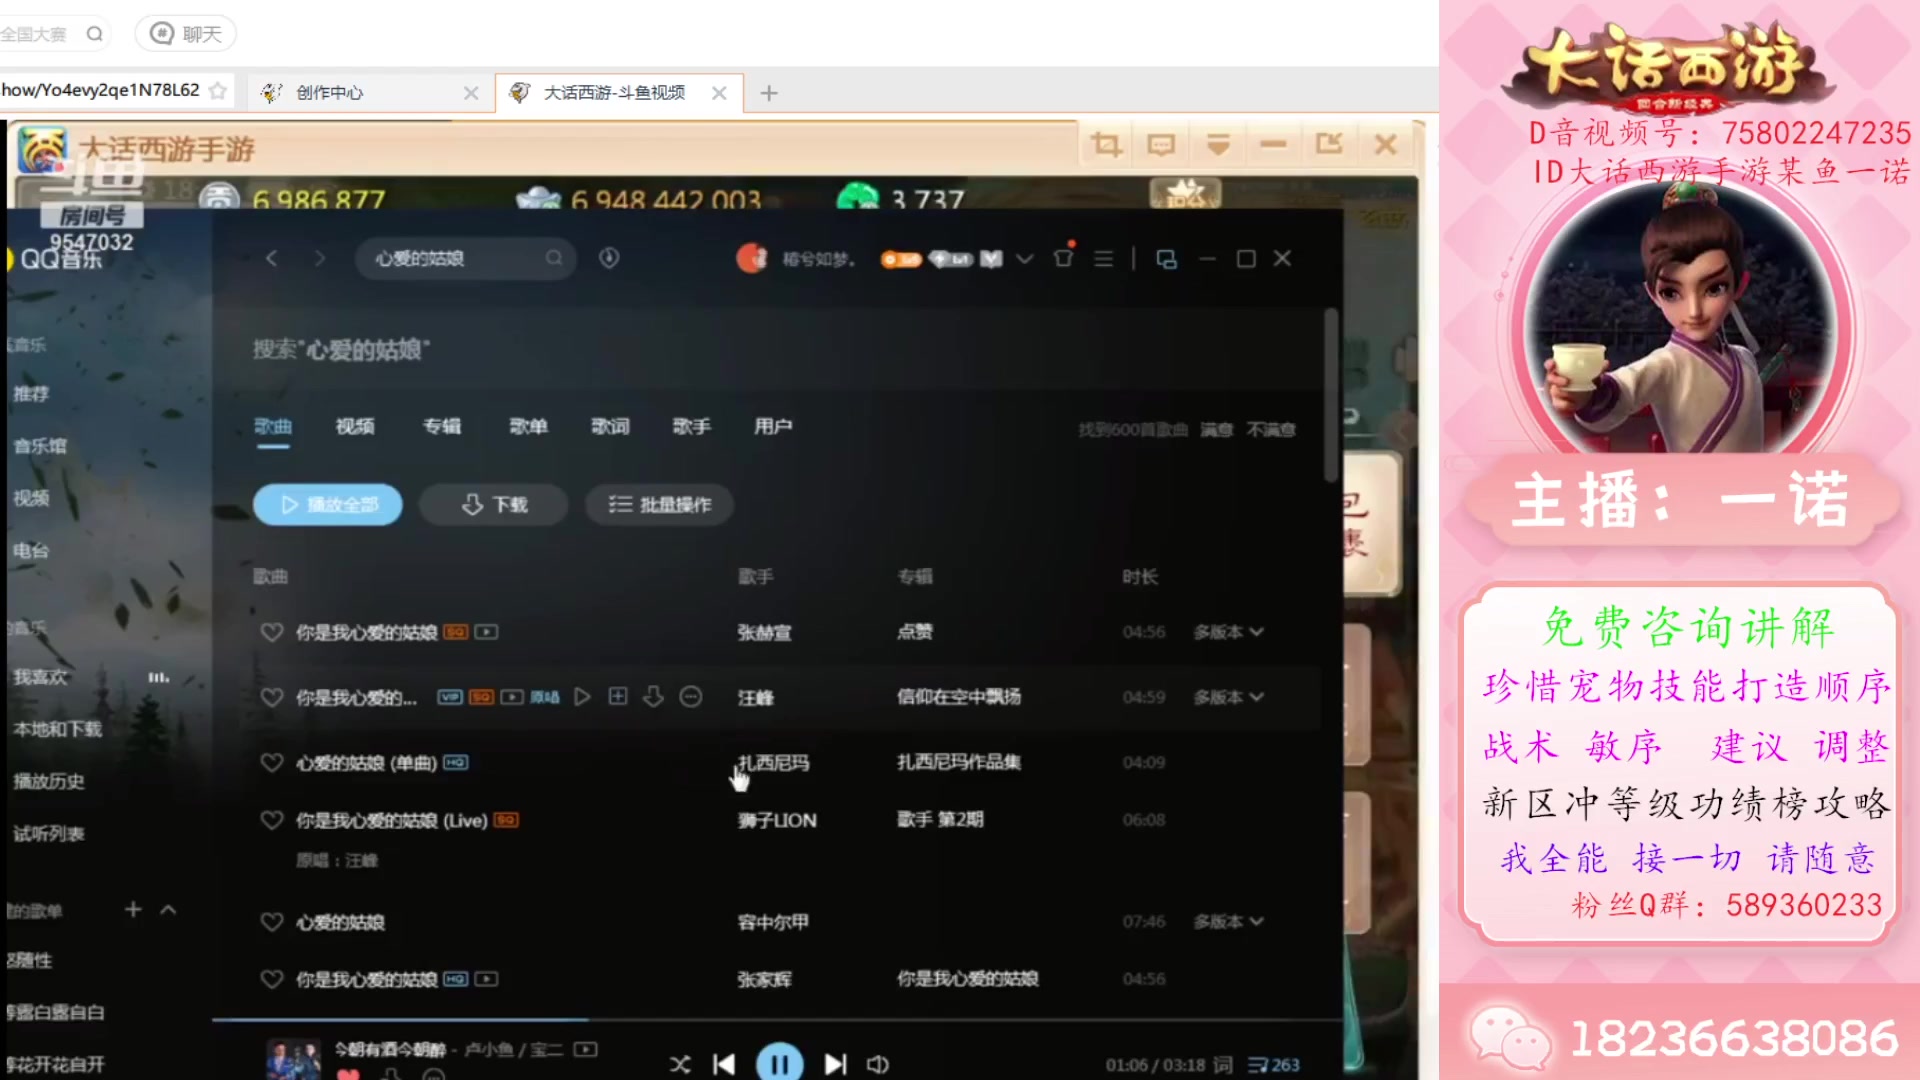Switch to 歌词 results tab
Image resolution: width=1920 pixels, height=1080 pixels.
610,427
